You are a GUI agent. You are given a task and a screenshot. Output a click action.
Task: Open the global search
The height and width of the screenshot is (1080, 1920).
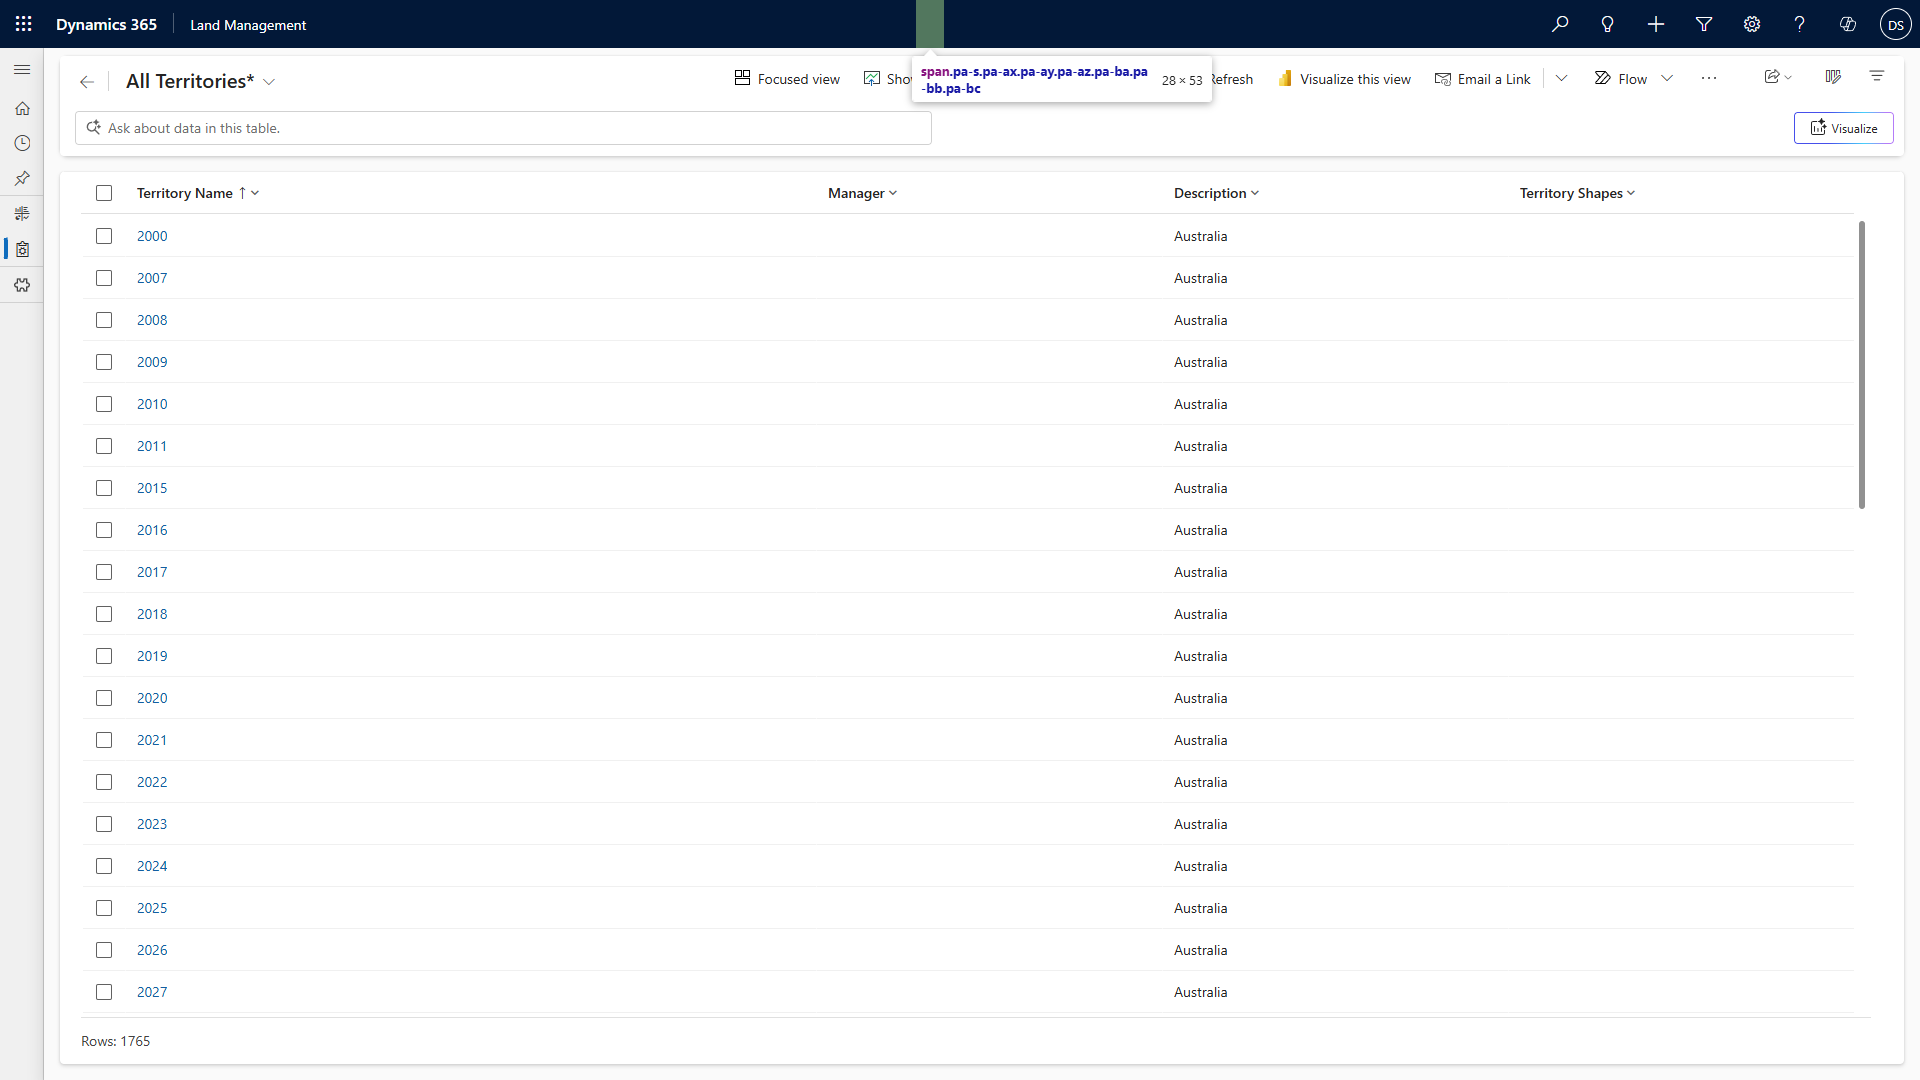1560,24
